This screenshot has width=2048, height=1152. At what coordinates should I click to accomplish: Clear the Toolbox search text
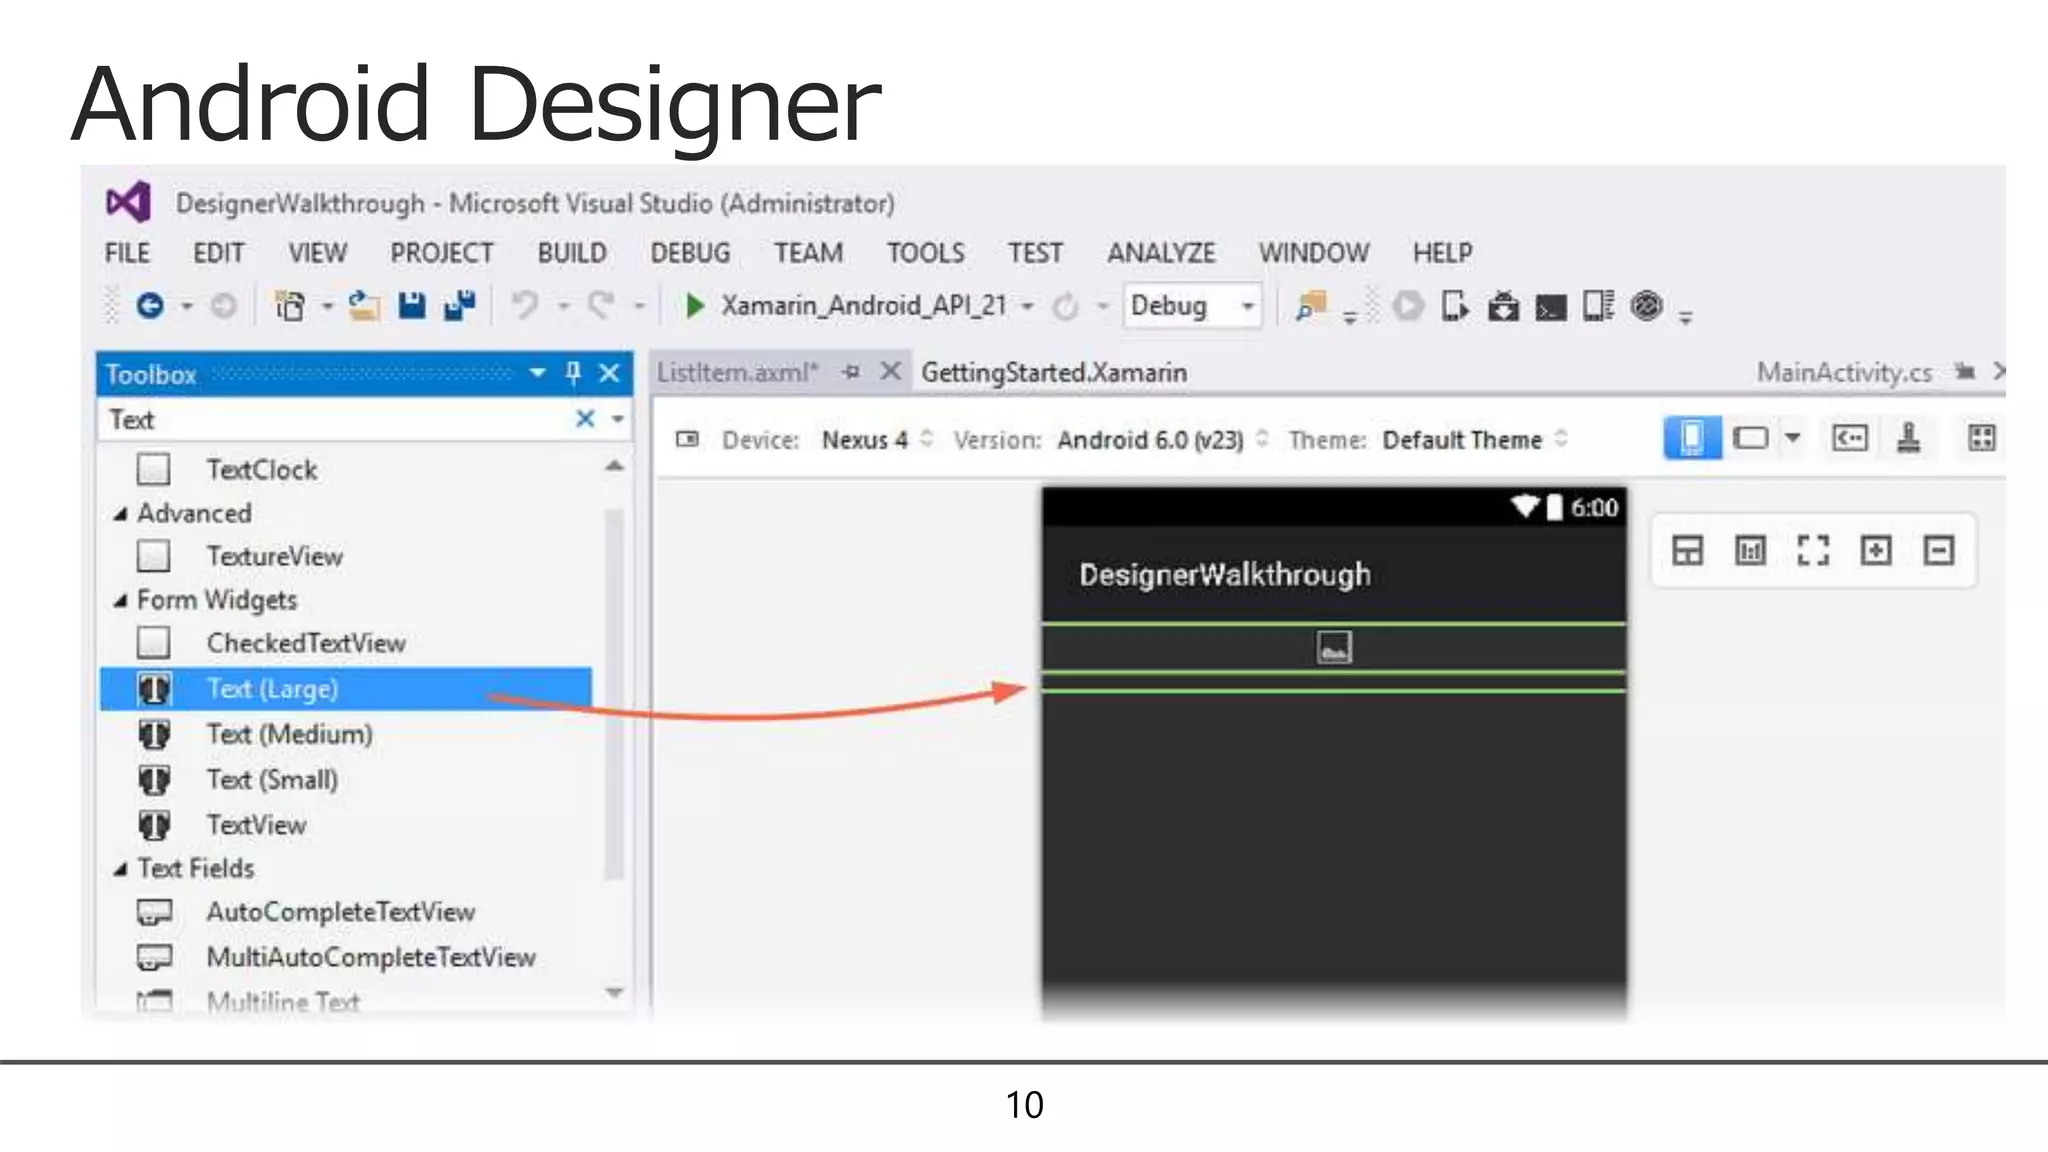coord(585,419)
